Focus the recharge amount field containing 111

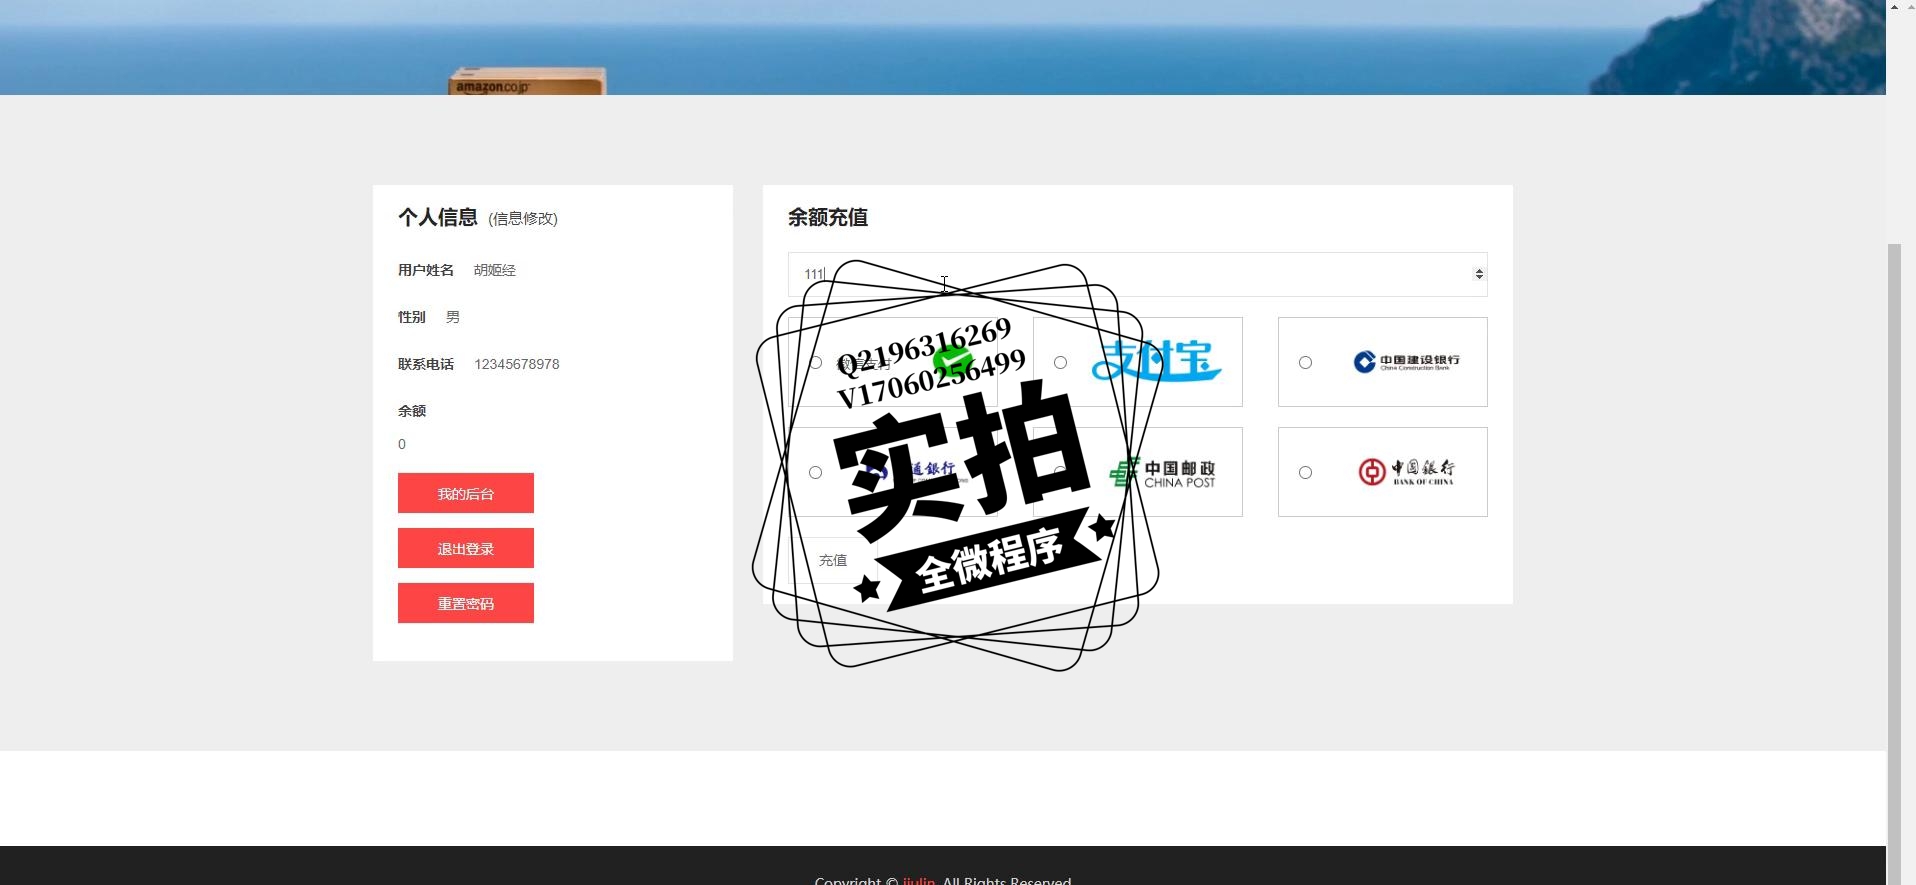1138,274
